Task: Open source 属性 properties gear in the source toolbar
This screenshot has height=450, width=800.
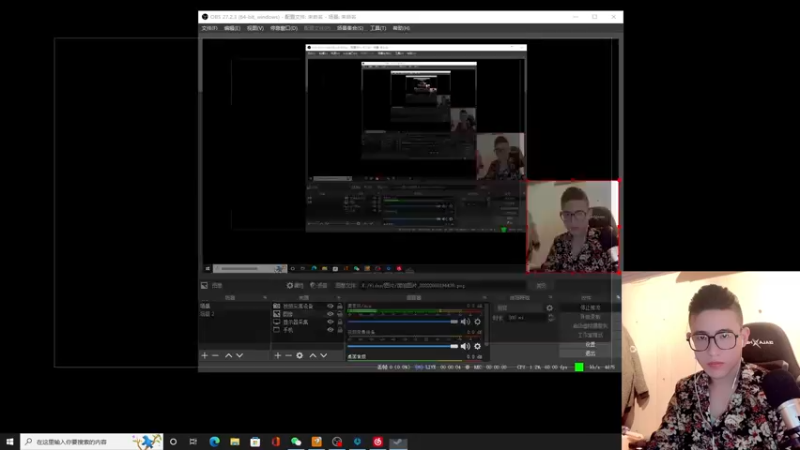Action: point(295,286)
